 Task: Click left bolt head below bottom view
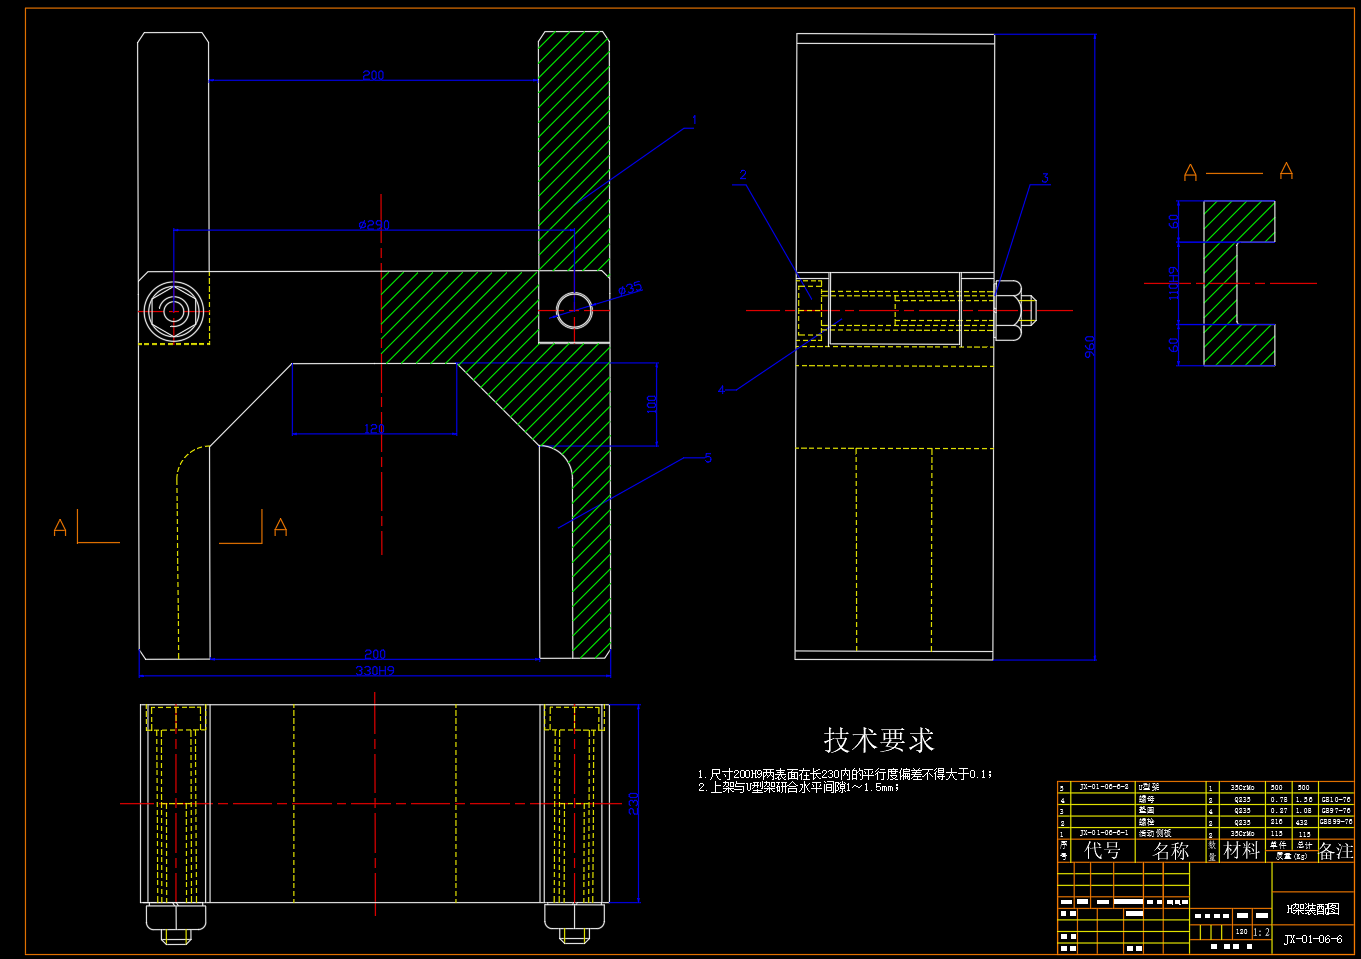point(176,917)
